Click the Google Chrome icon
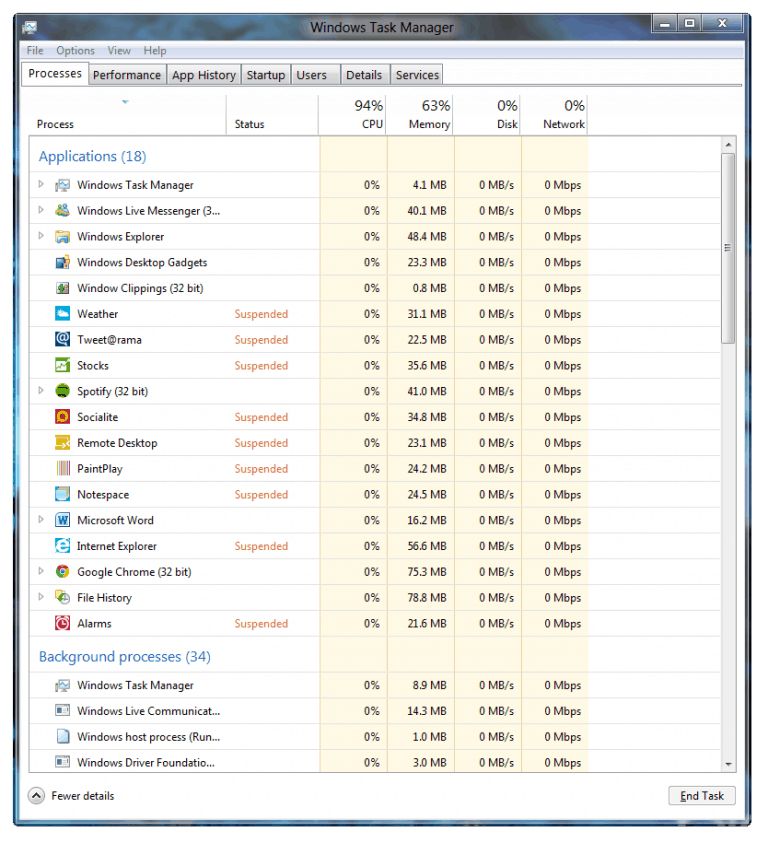The height and width of the screenshot is (843, 768). [x=62, y=572]
